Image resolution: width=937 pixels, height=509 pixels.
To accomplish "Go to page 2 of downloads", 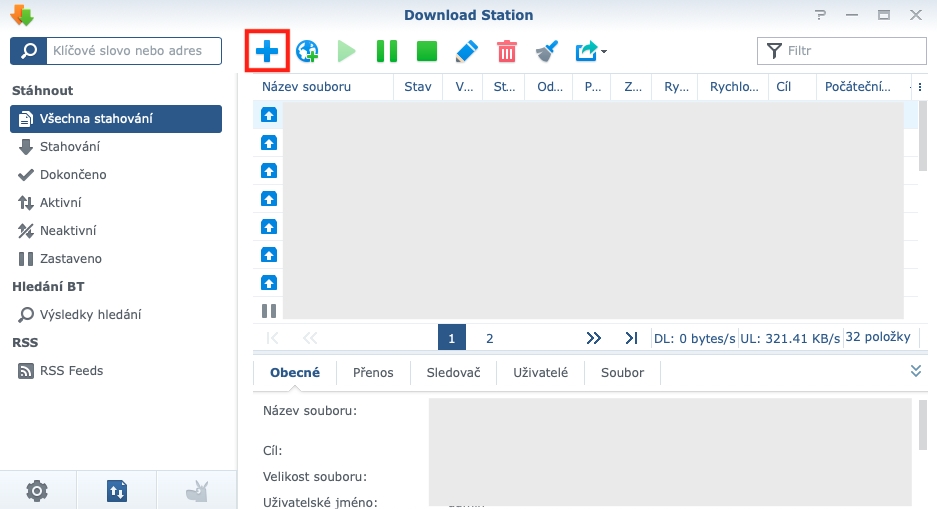I will (x=490, y=338).
